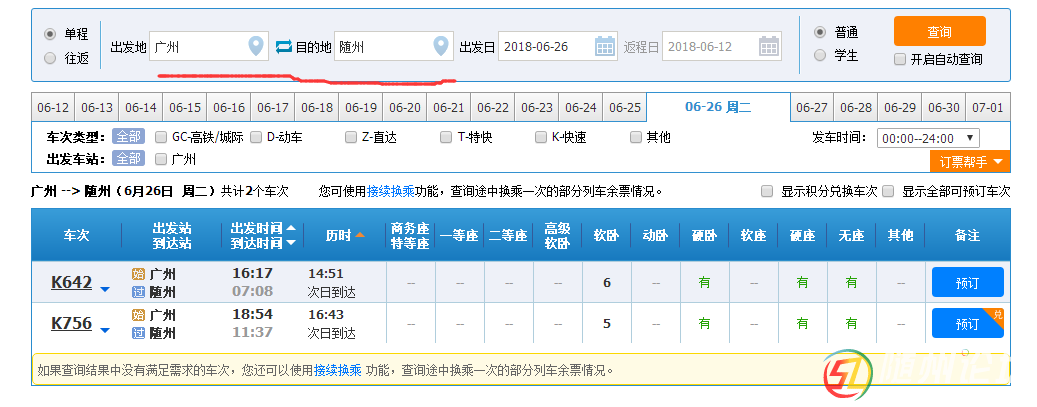Screen dimensions: 1037x407
Task: Check the GC-高铁/城际 train type filter
Action: (x=161, y=137)
